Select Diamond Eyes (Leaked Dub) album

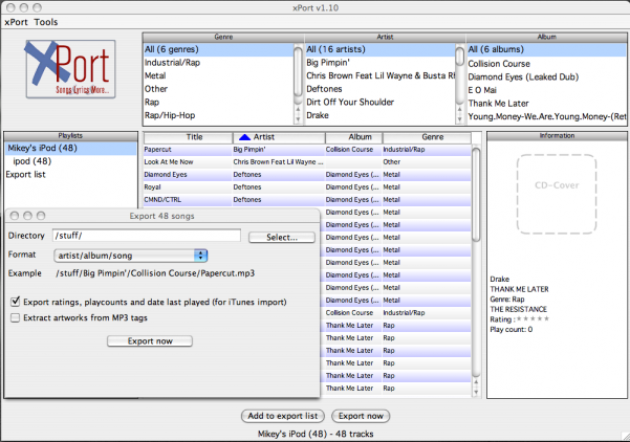(x=546, y=77)
